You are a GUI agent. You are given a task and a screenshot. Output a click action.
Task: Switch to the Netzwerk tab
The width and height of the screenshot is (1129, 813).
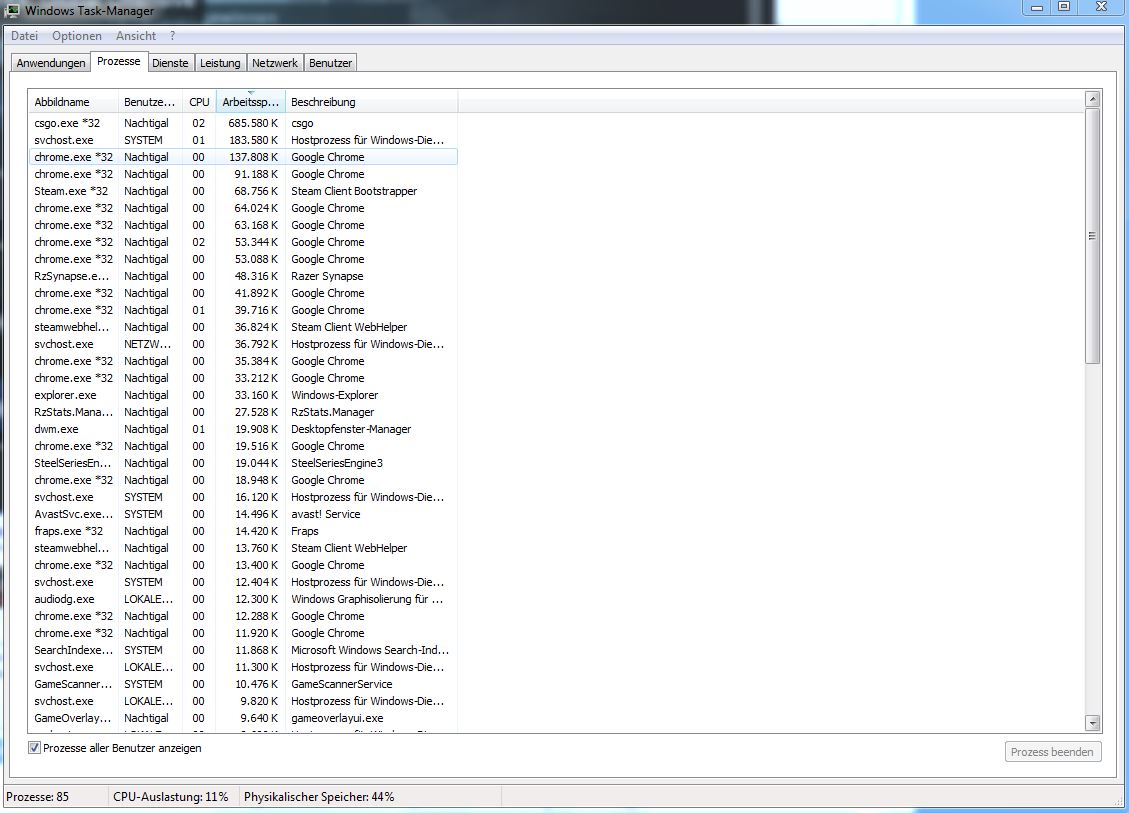click(274, 63)
